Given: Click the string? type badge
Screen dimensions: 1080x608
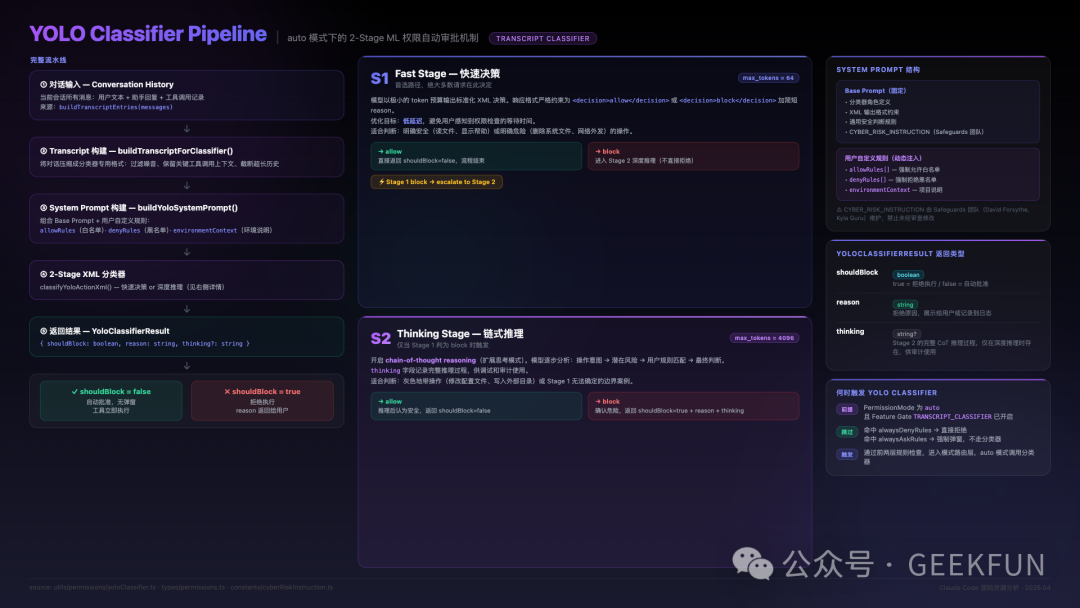Looking at the screenshot, I should 906,334.
